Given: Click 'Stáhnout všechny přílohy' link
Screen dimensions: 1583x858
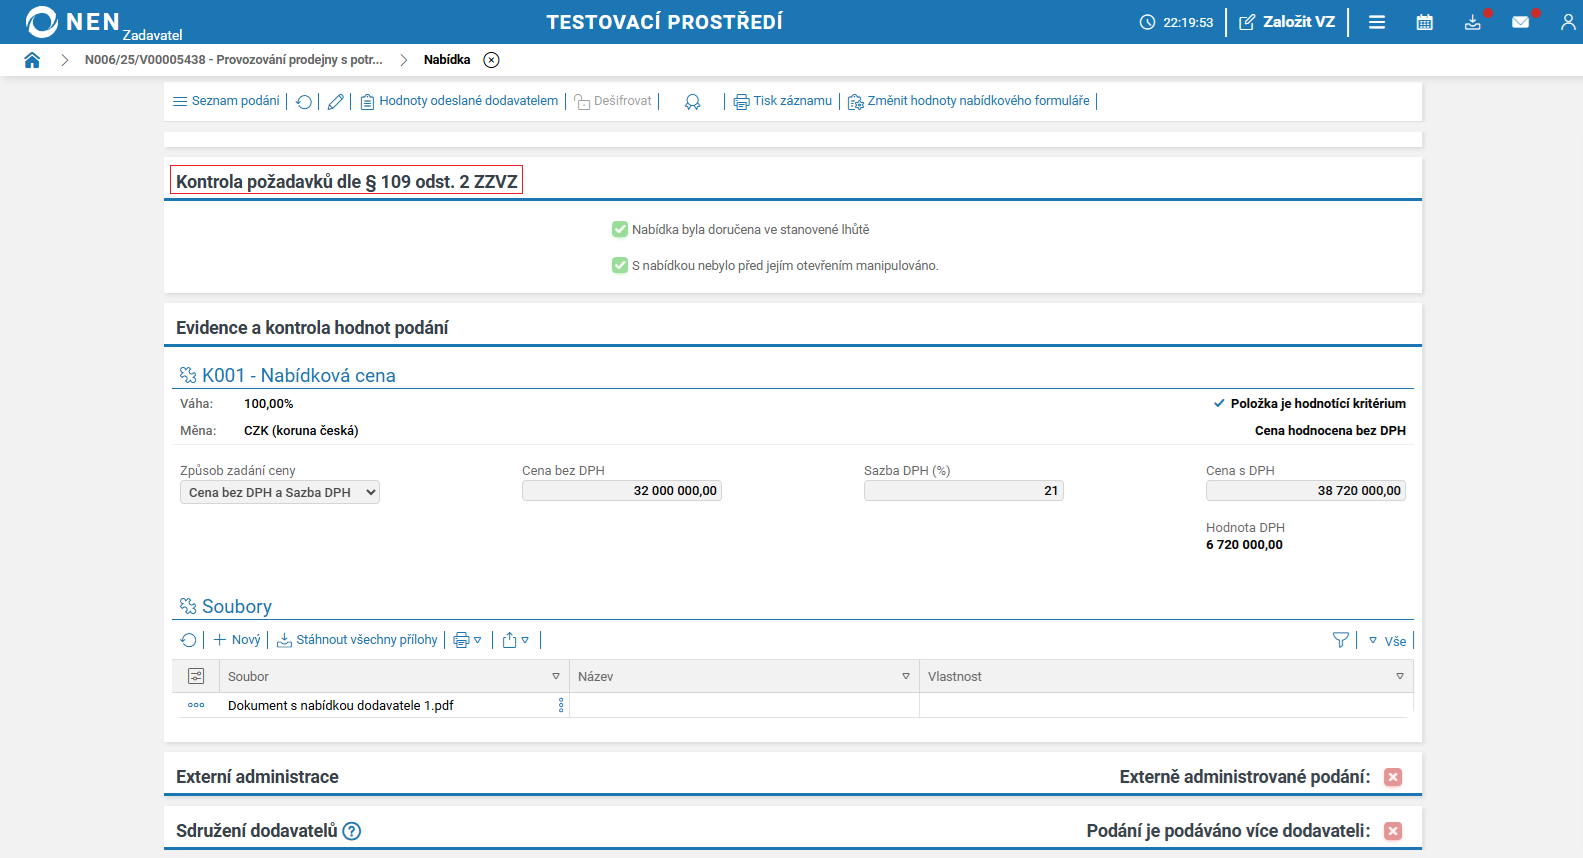Looking at the screenshot, I should (x=357, y=640).
